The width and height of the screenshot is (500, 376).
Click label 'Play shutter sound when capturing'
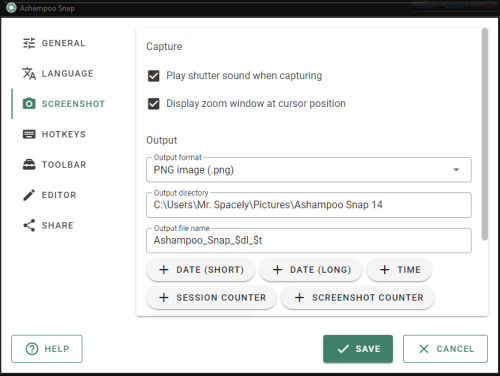point(244,76)
